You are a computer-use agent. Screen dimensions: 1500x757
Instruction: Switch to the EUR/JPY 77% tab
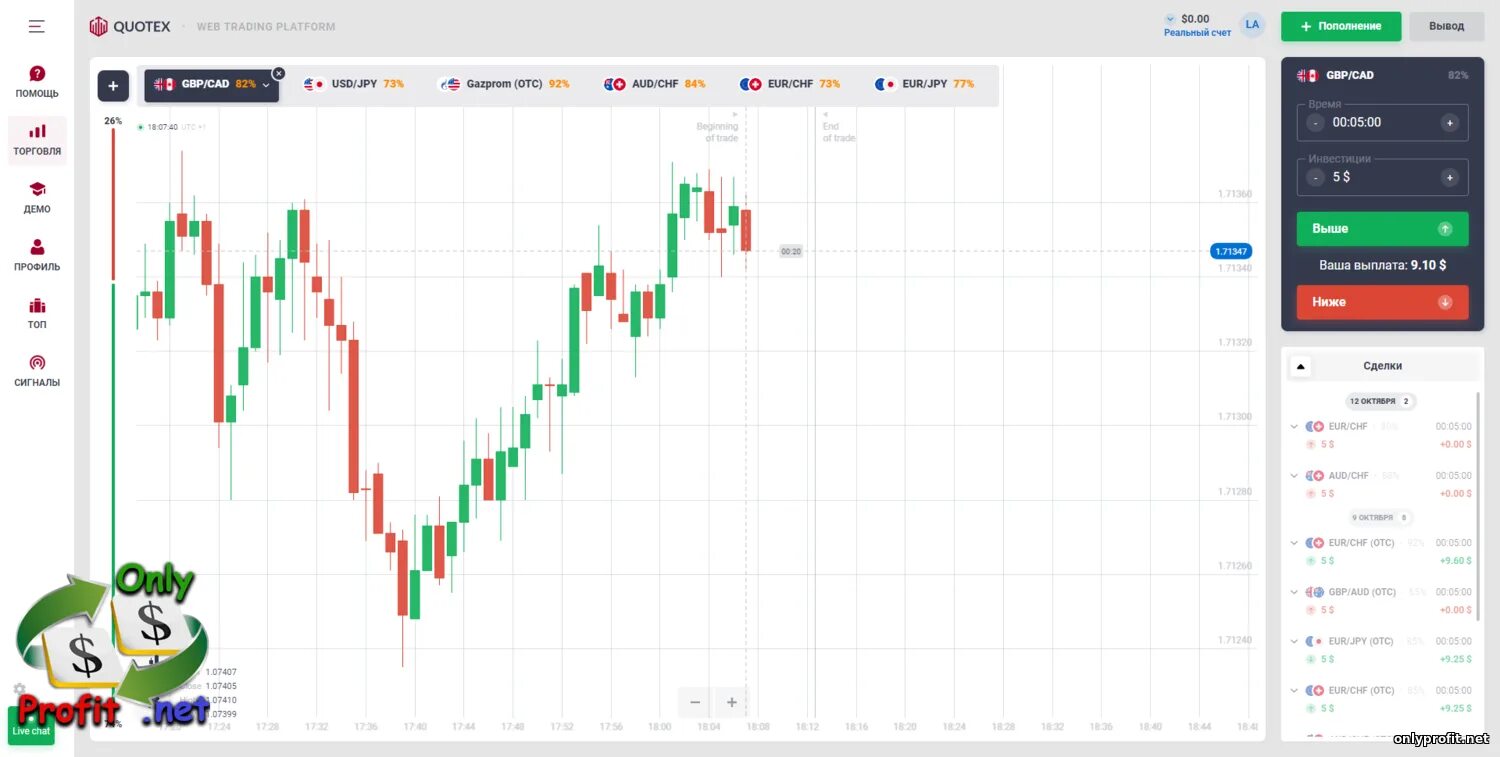pyautogui.click(x=925, y=84)
